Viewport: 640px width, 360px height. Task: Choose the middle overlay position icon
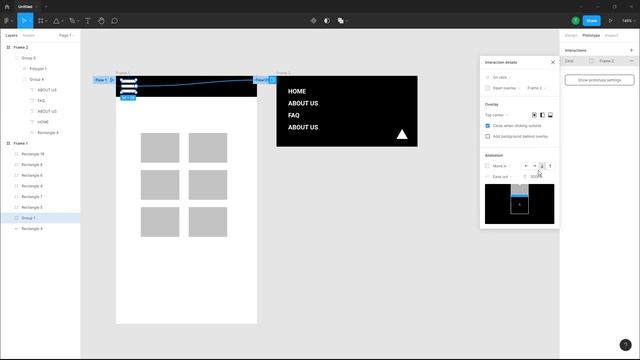click(x=542, y=115)
